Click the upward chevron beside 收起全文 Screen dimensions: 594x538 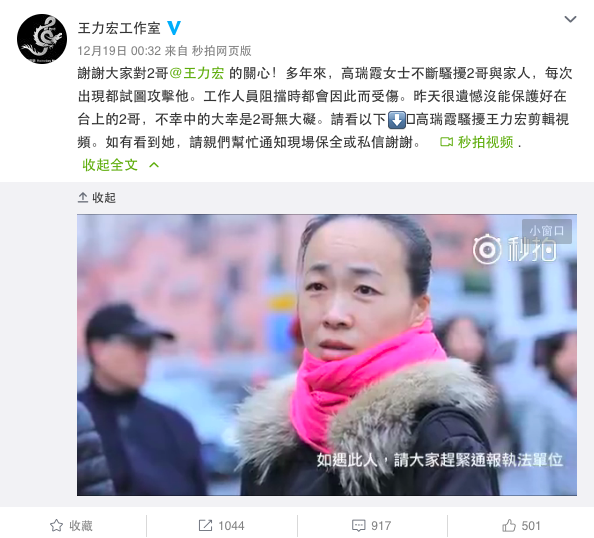[x=154, y=165]
